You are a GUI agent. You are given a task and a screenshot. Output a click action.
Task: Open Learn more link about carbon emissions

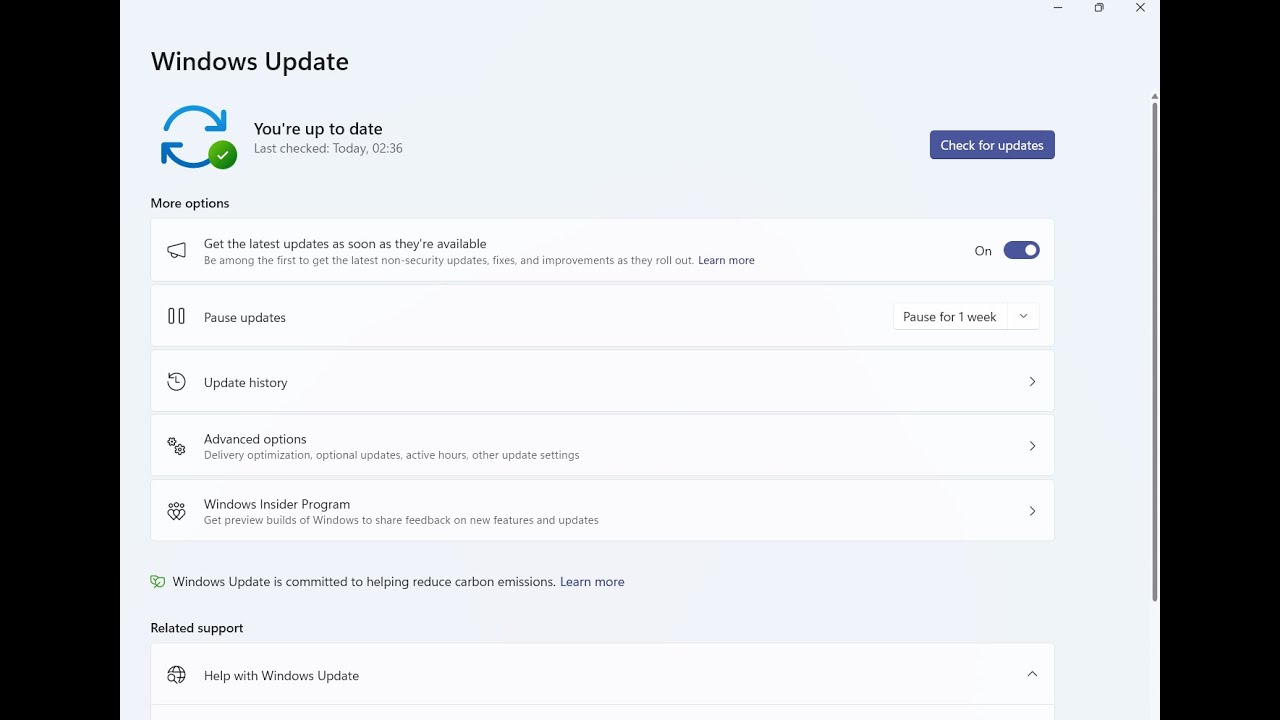(592, 581)
